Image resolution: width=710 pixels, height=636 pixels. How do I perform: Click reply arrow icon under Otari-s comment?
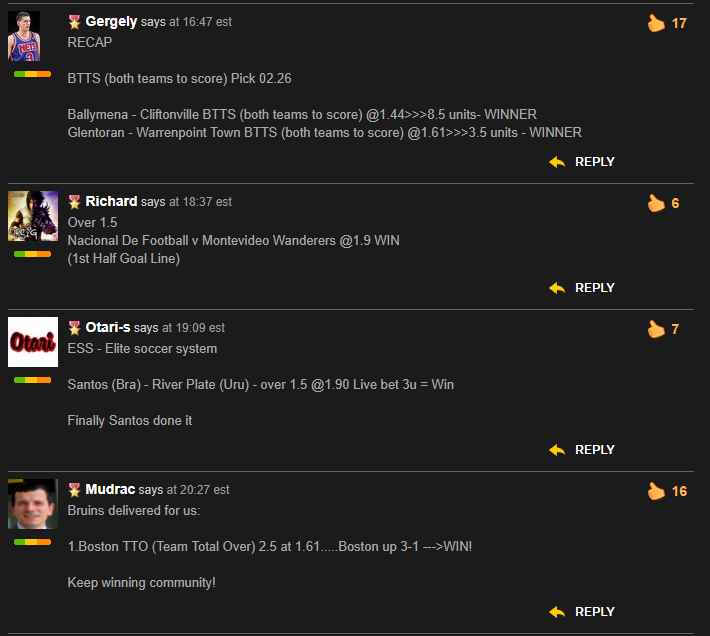(557, 450)
